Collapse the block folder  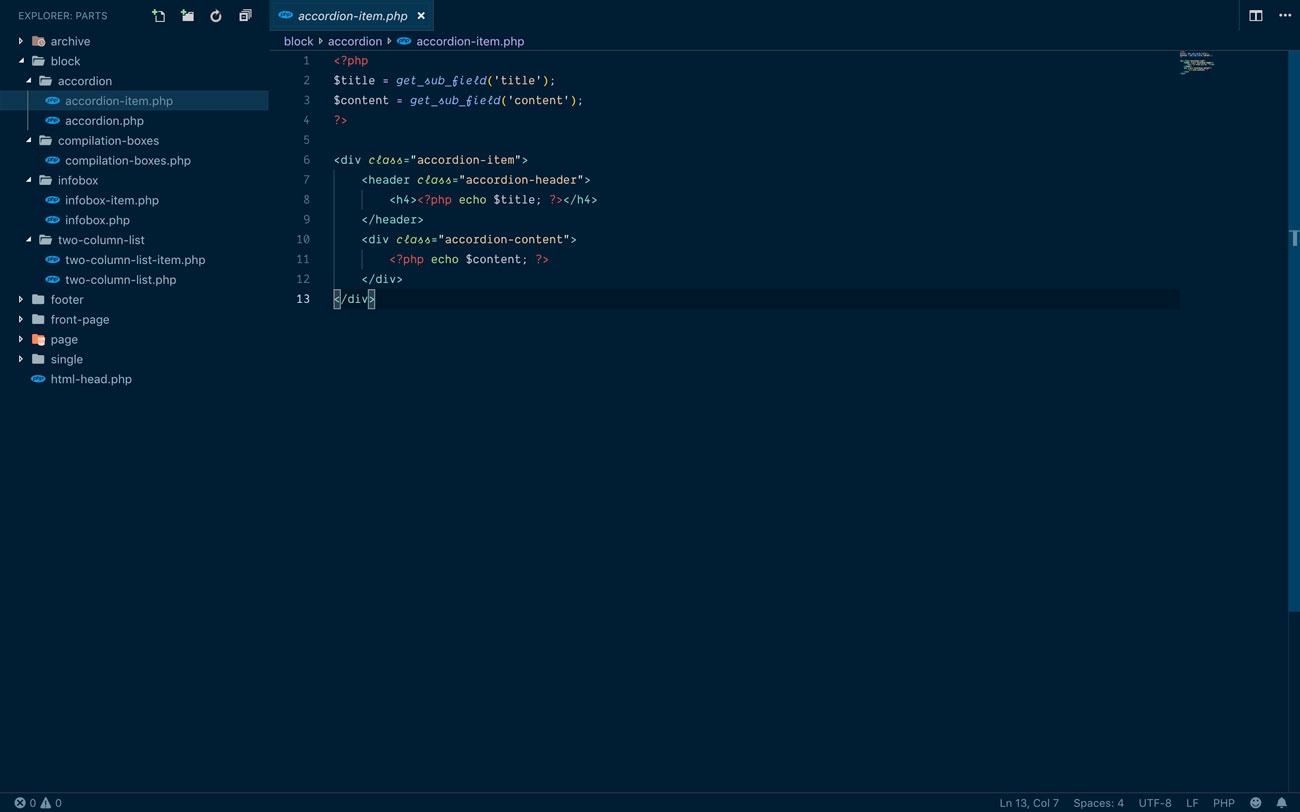(21, 61)
